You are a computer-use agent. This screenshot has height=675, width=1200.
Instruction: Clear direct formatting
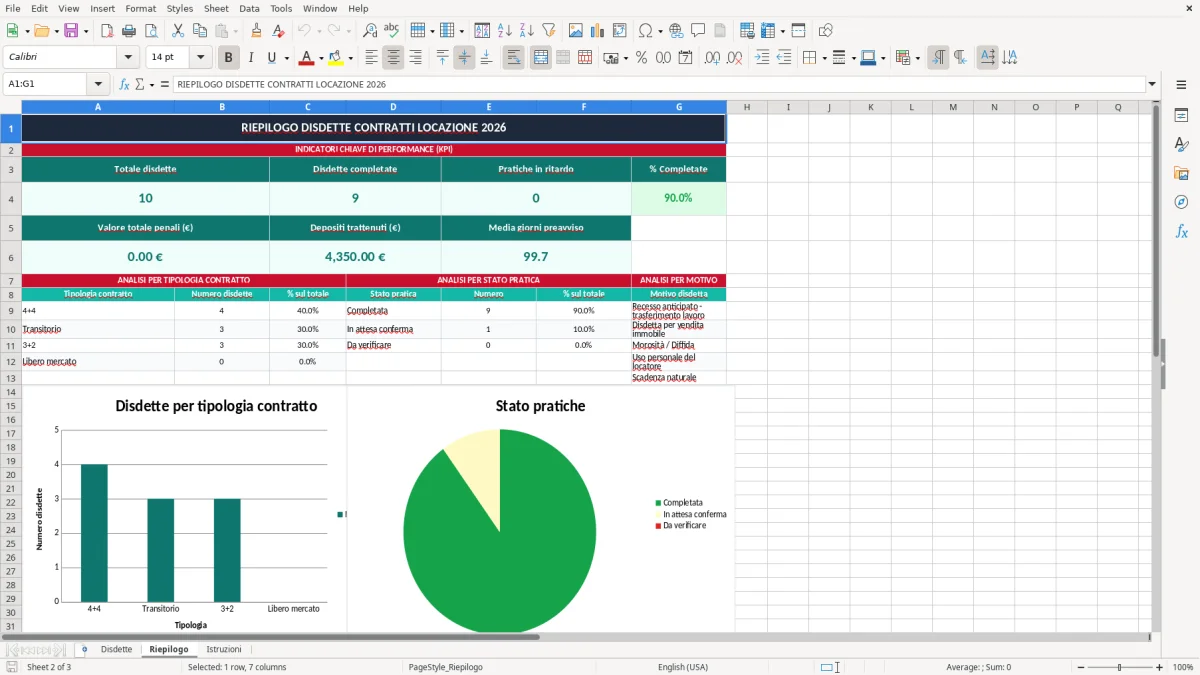[278, 31]
